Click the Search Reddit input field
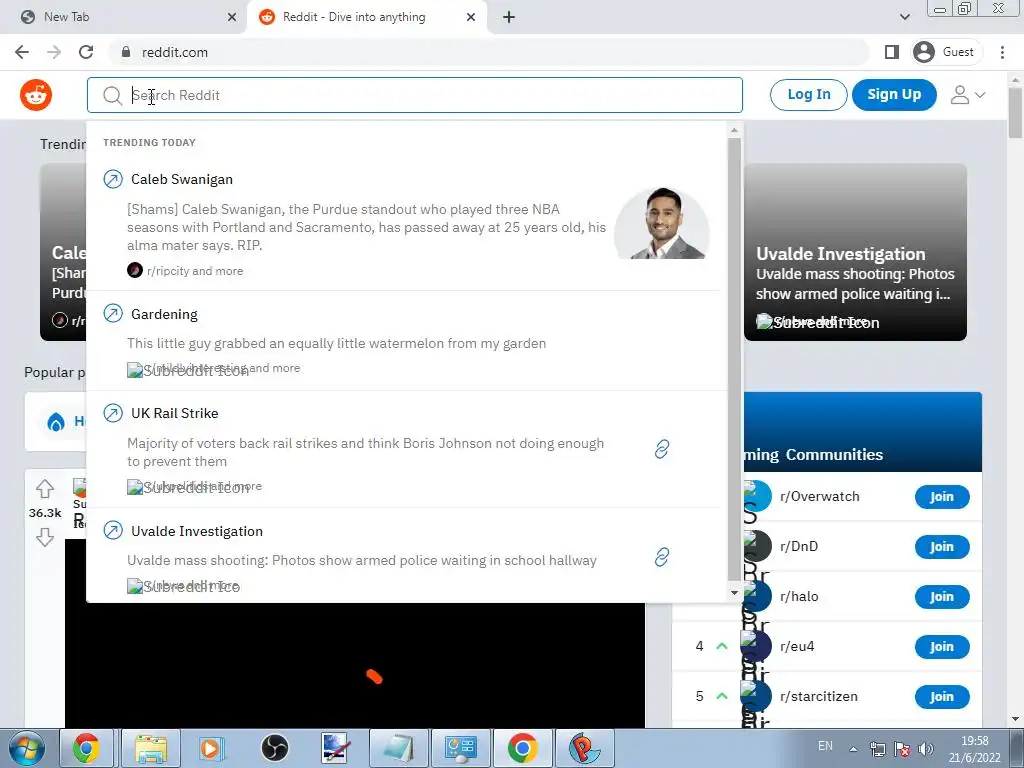 [415, 95]
